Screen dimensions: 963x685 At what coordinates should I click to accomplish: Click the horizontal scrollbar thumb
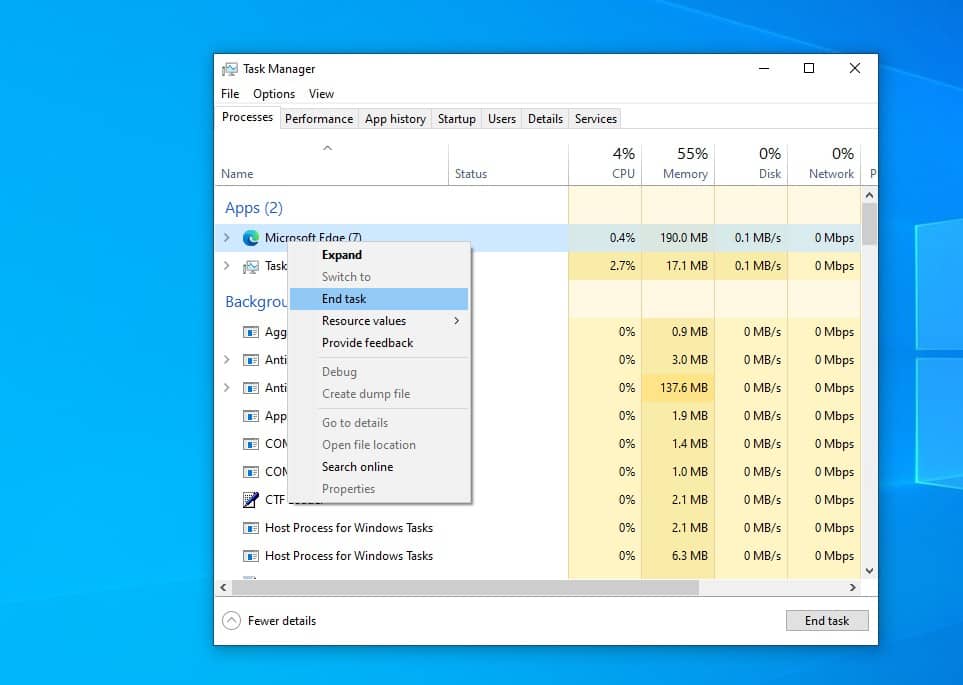coord(466,587)
